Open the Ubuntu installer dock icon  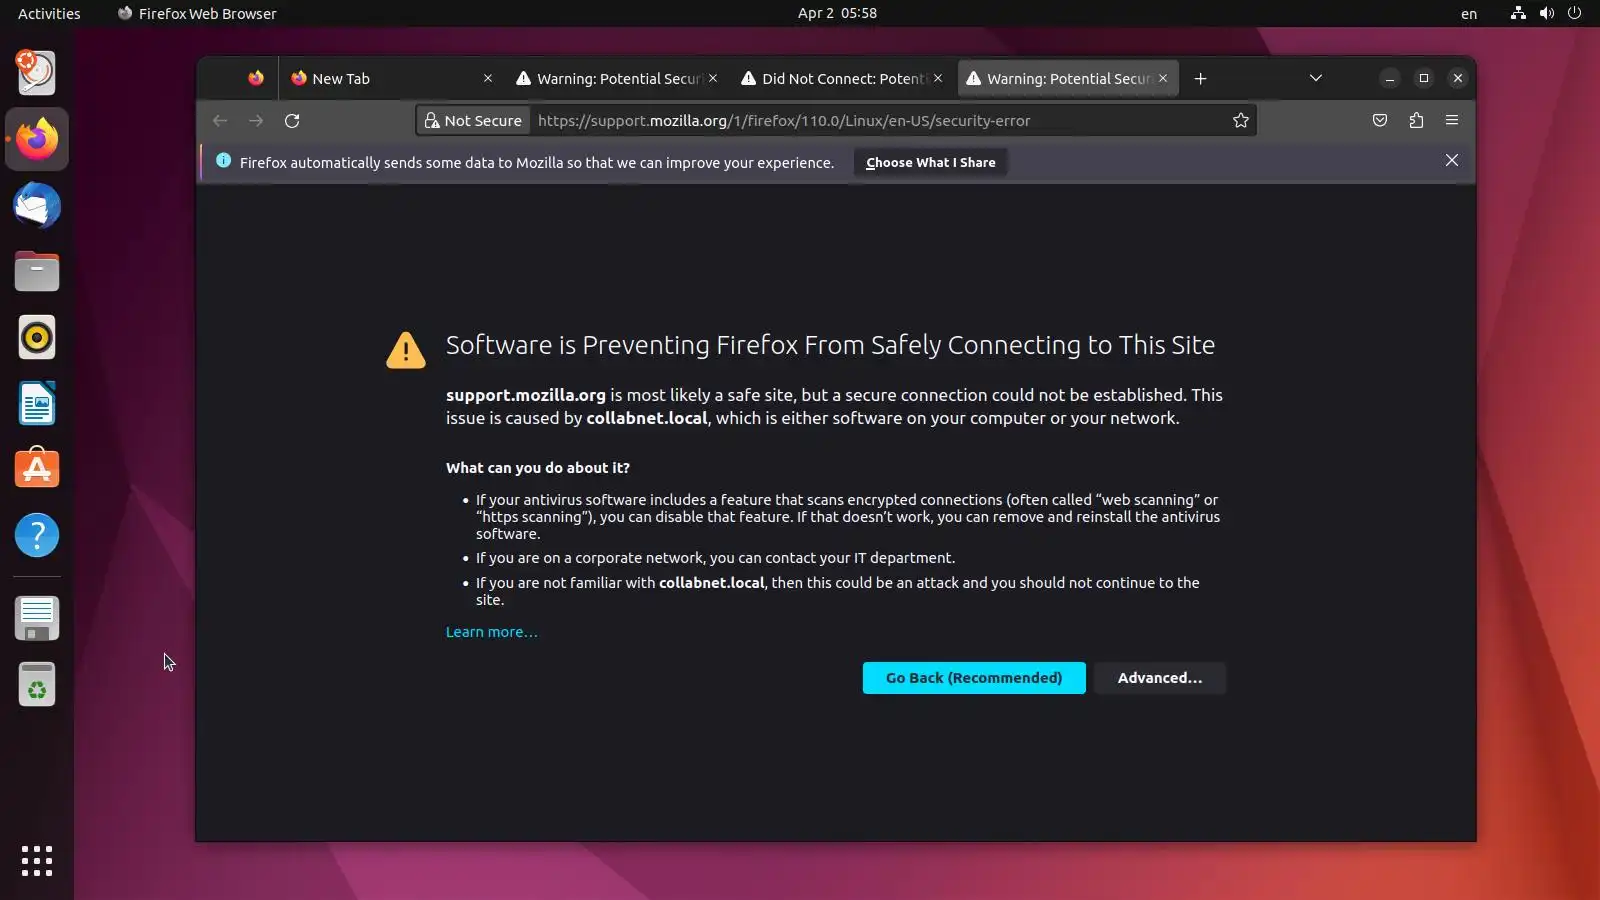(x=37, y=73)
